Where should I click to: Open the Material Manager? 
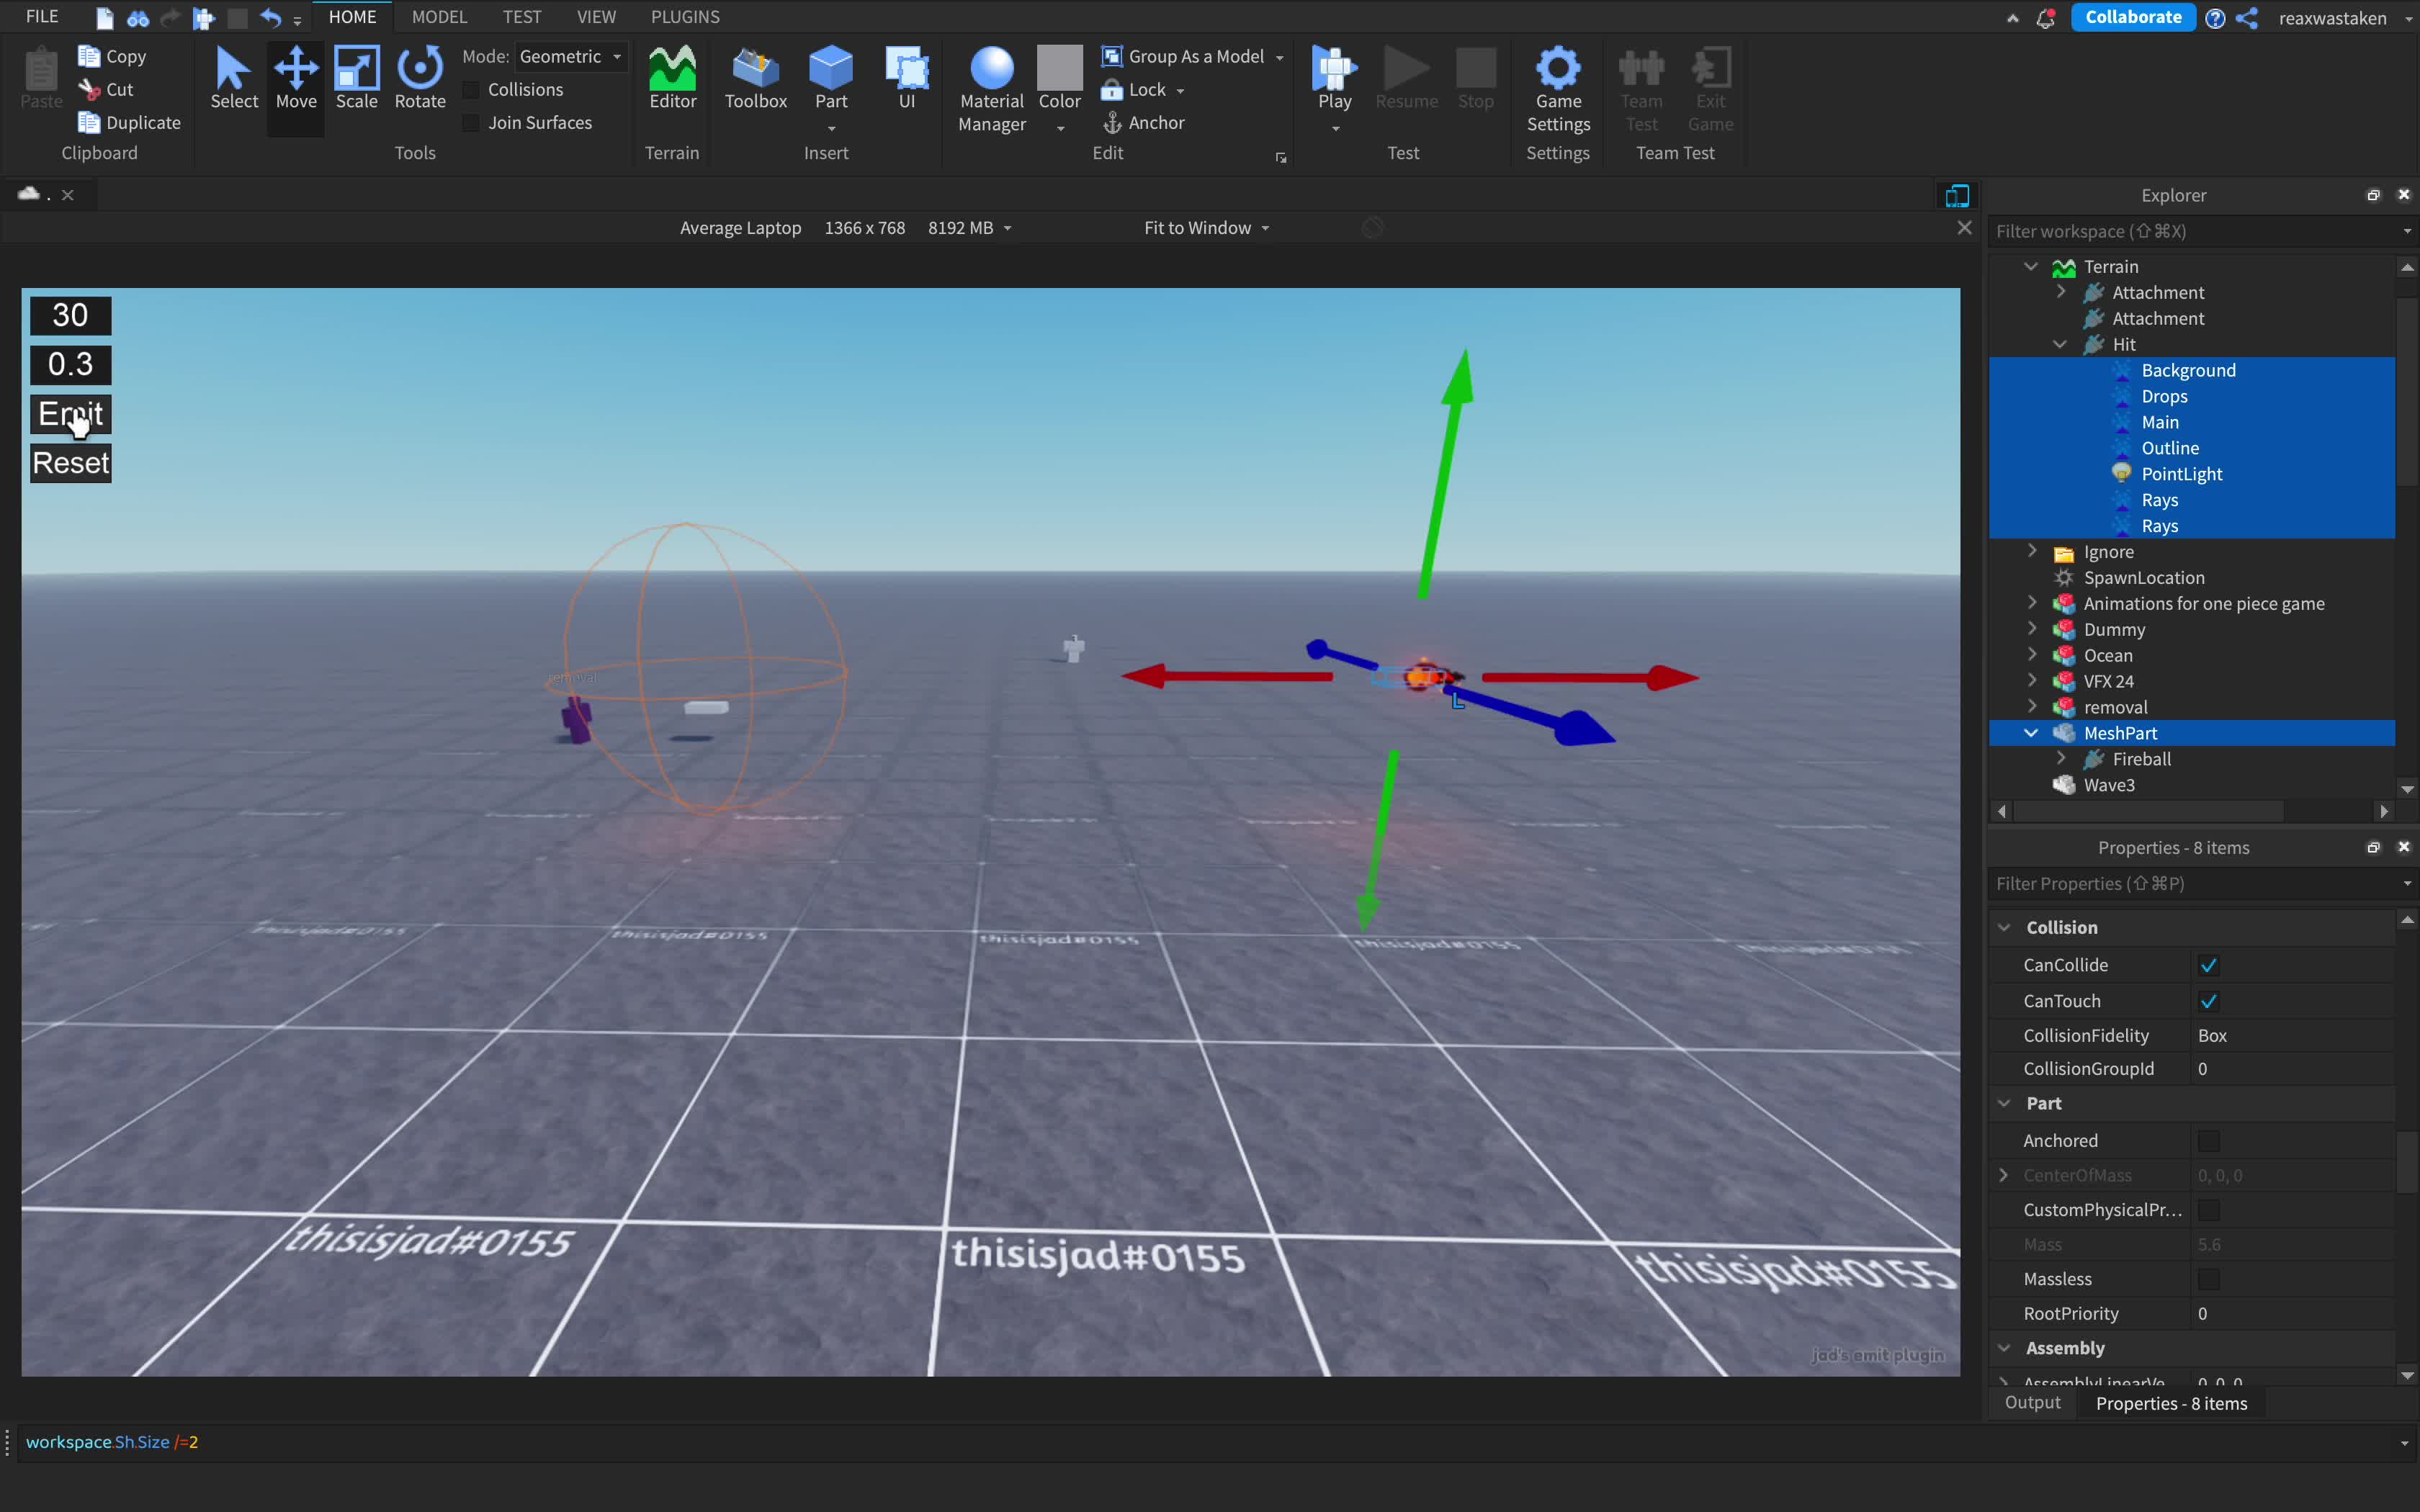pyautogui.click(x=991, y=88)
